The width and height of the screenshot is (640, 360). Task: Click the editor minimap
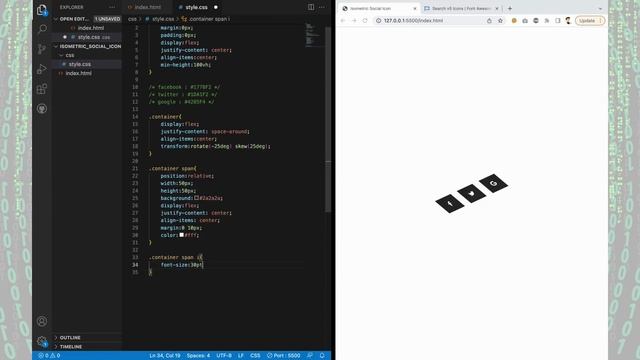[x=314, y=35]
